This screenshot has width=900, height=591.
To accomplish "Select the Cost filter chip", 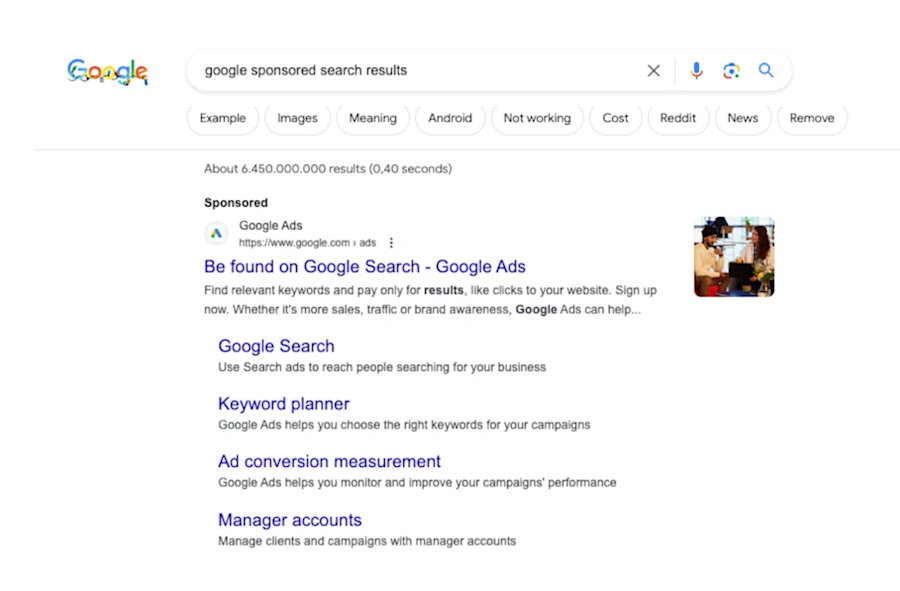I will coord(615,118).
